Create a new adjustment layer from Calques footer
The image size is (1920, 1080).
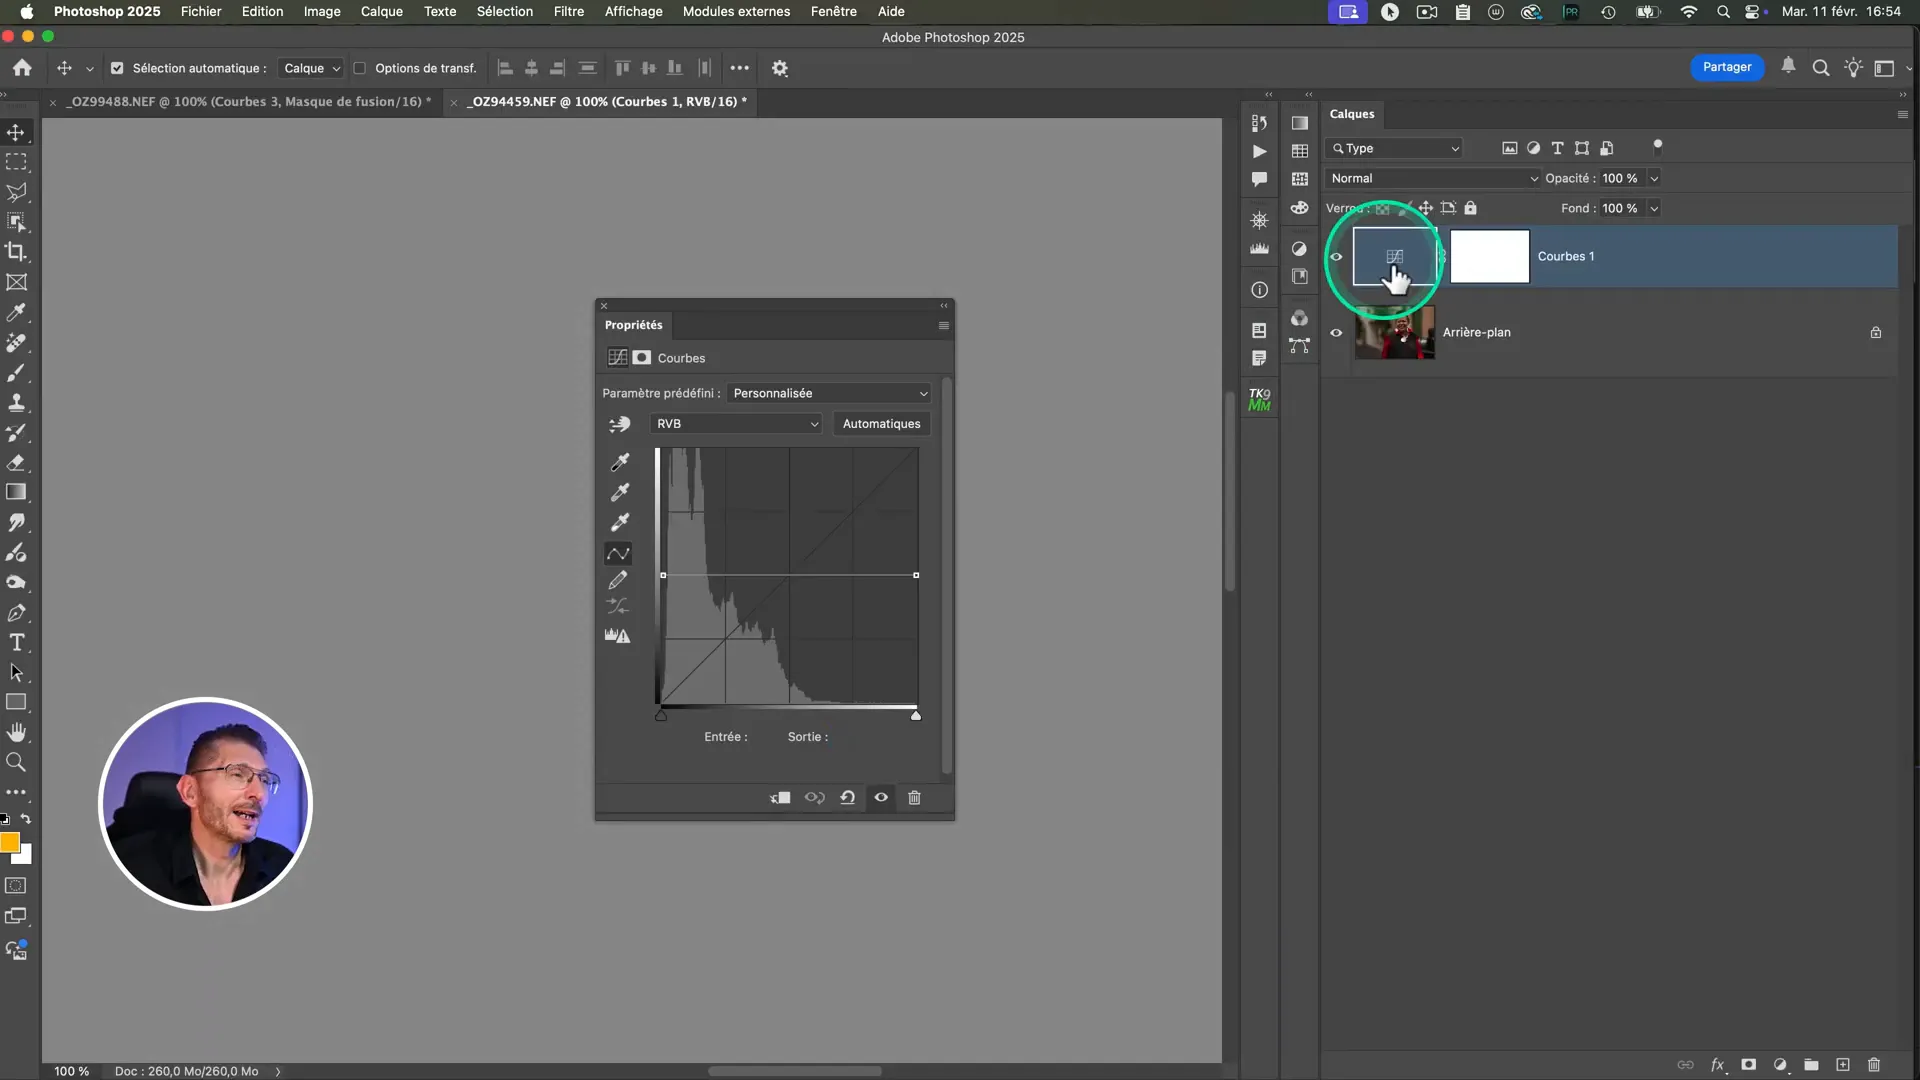click(x=1780, y=1064)
